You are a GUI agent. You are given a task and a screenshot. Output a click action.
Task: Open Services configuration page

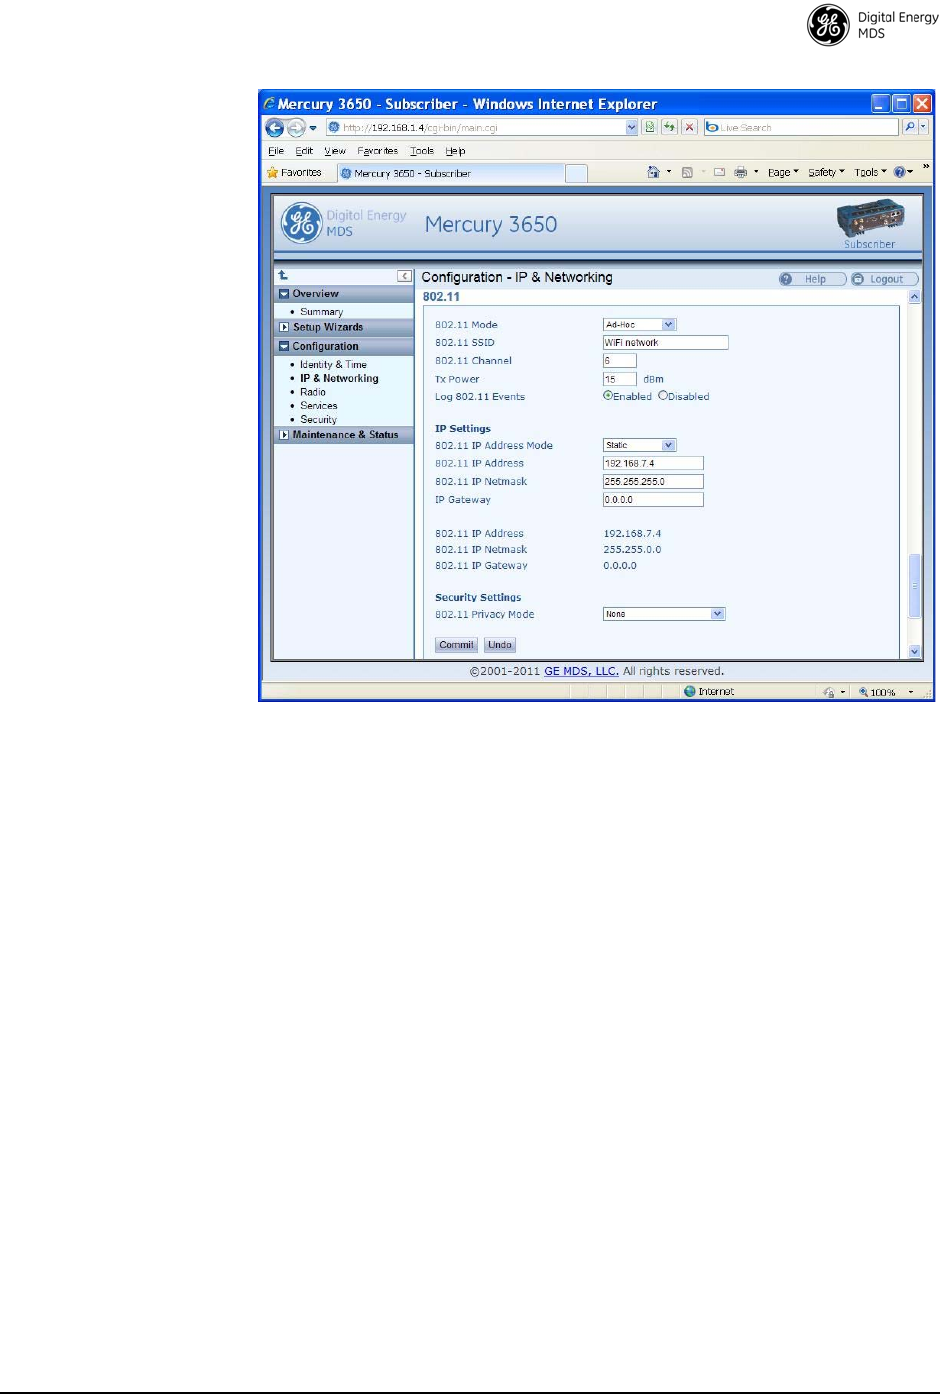point(319,406)
